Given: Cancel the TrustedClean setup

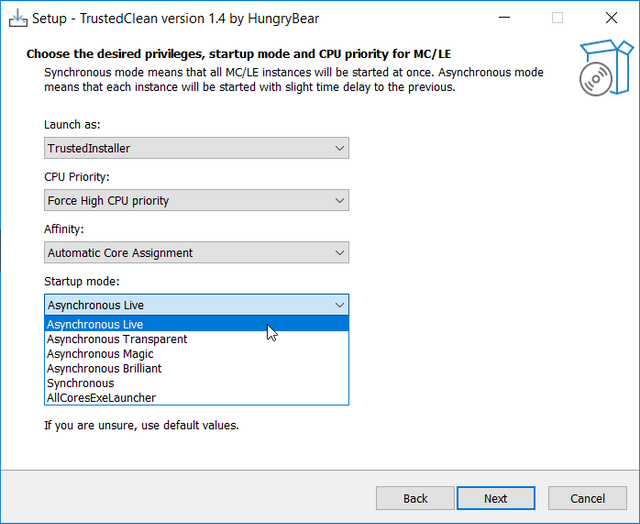Looking at the screenshot, I should click(587, 498).
